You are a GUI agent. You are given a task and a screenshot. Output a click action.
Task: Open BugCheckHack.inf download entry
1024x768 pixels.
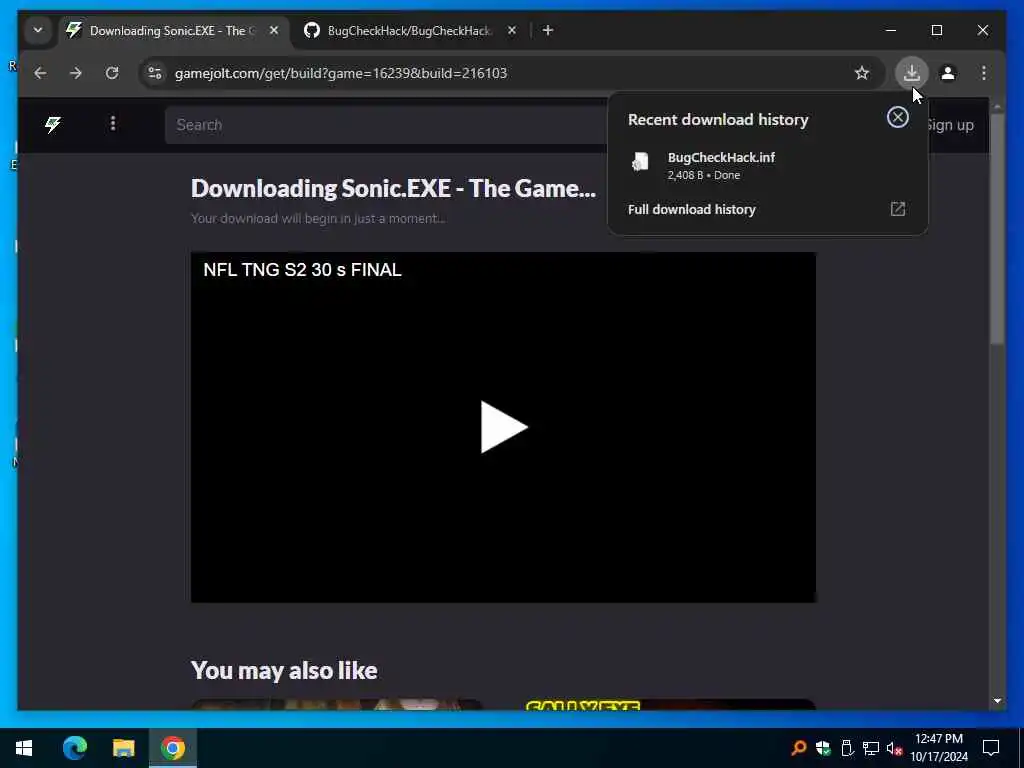pyautogui.click(x=767, y=165)
